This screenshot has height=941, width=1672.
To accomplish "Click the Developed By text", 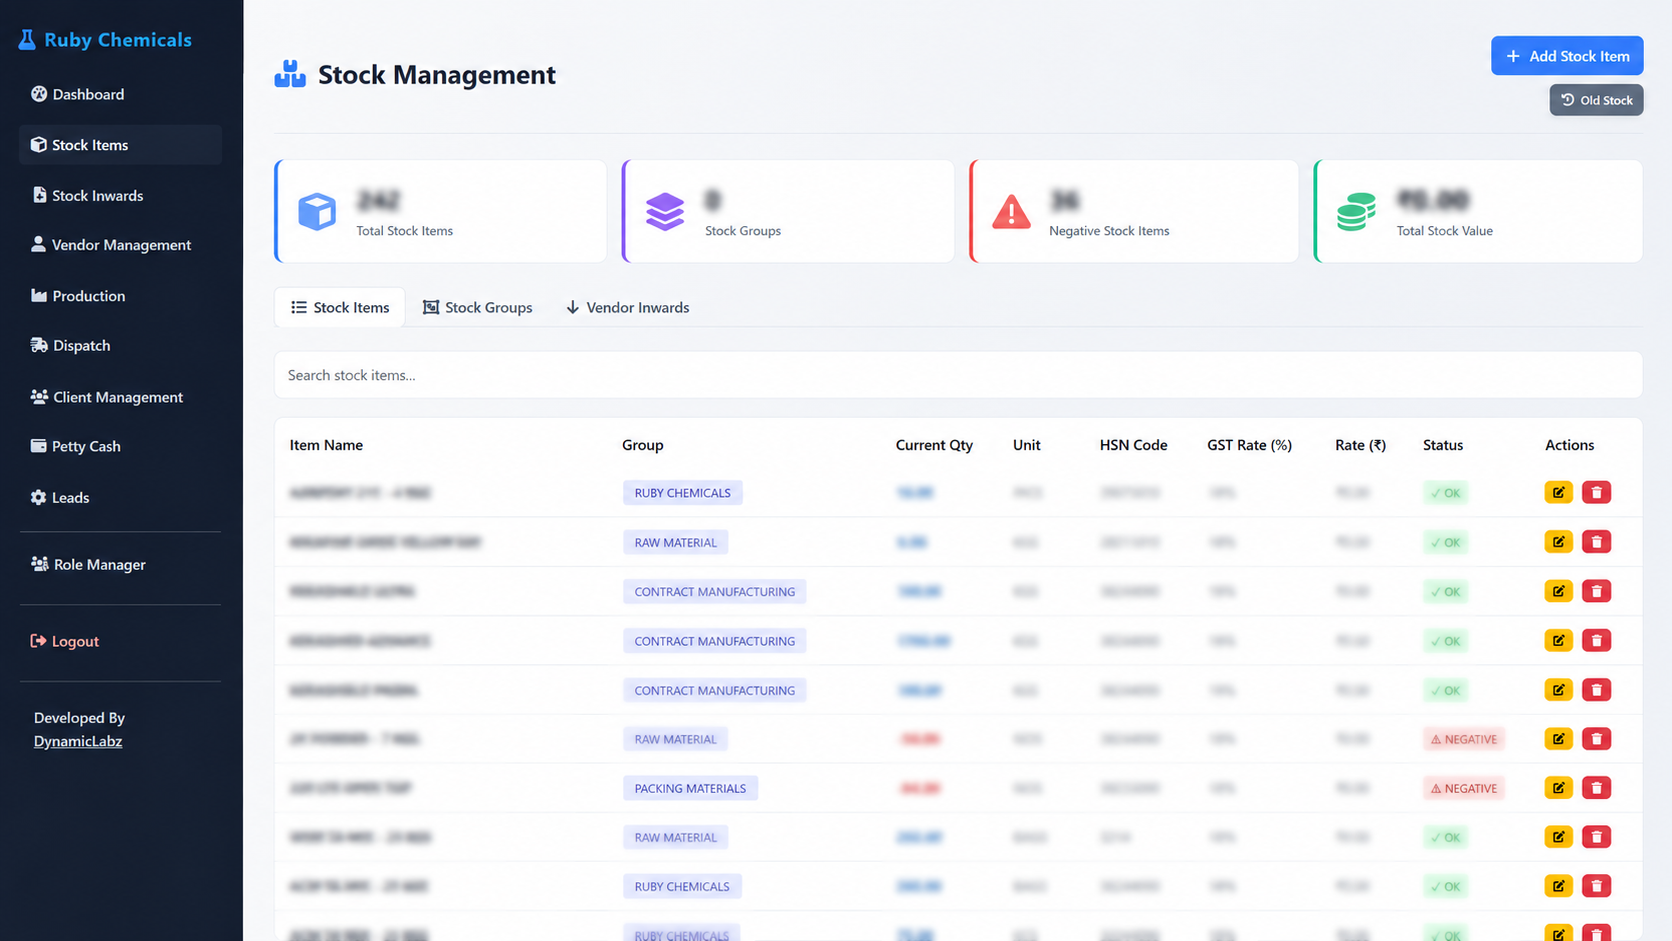I will coord(79,718).
